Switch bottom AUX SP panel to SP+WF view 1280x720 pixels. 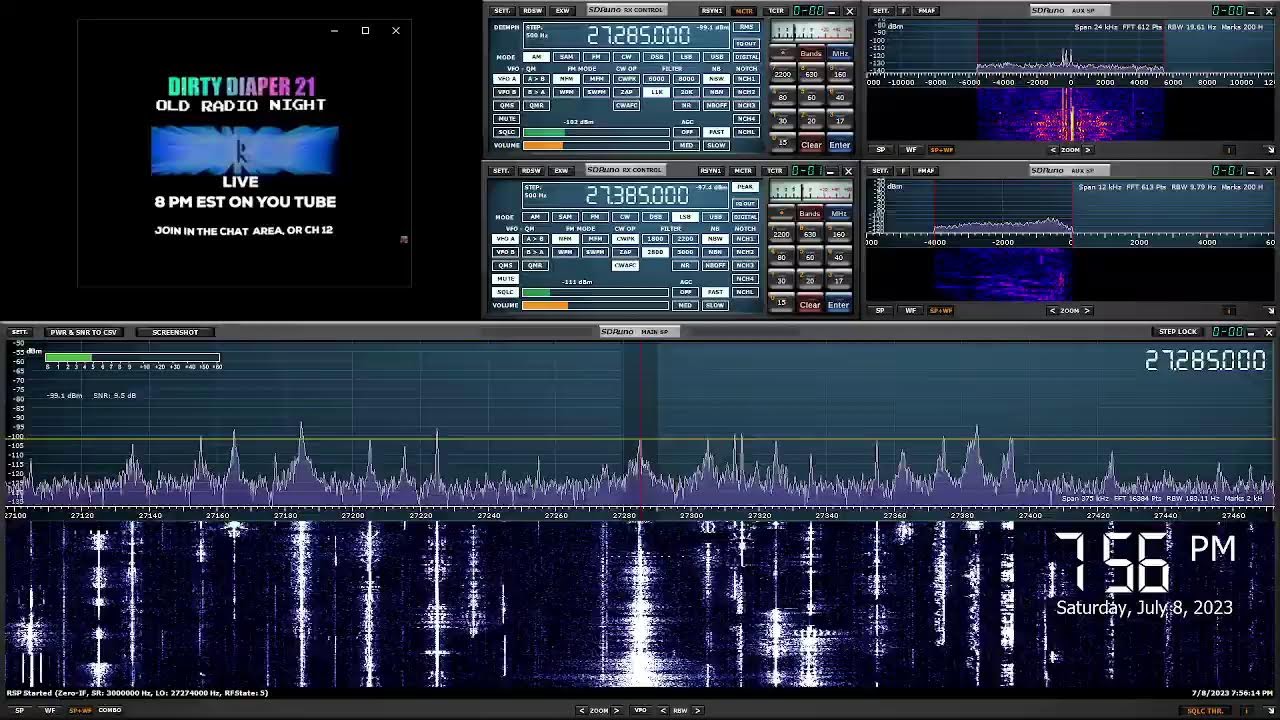[x=941, y=310]
